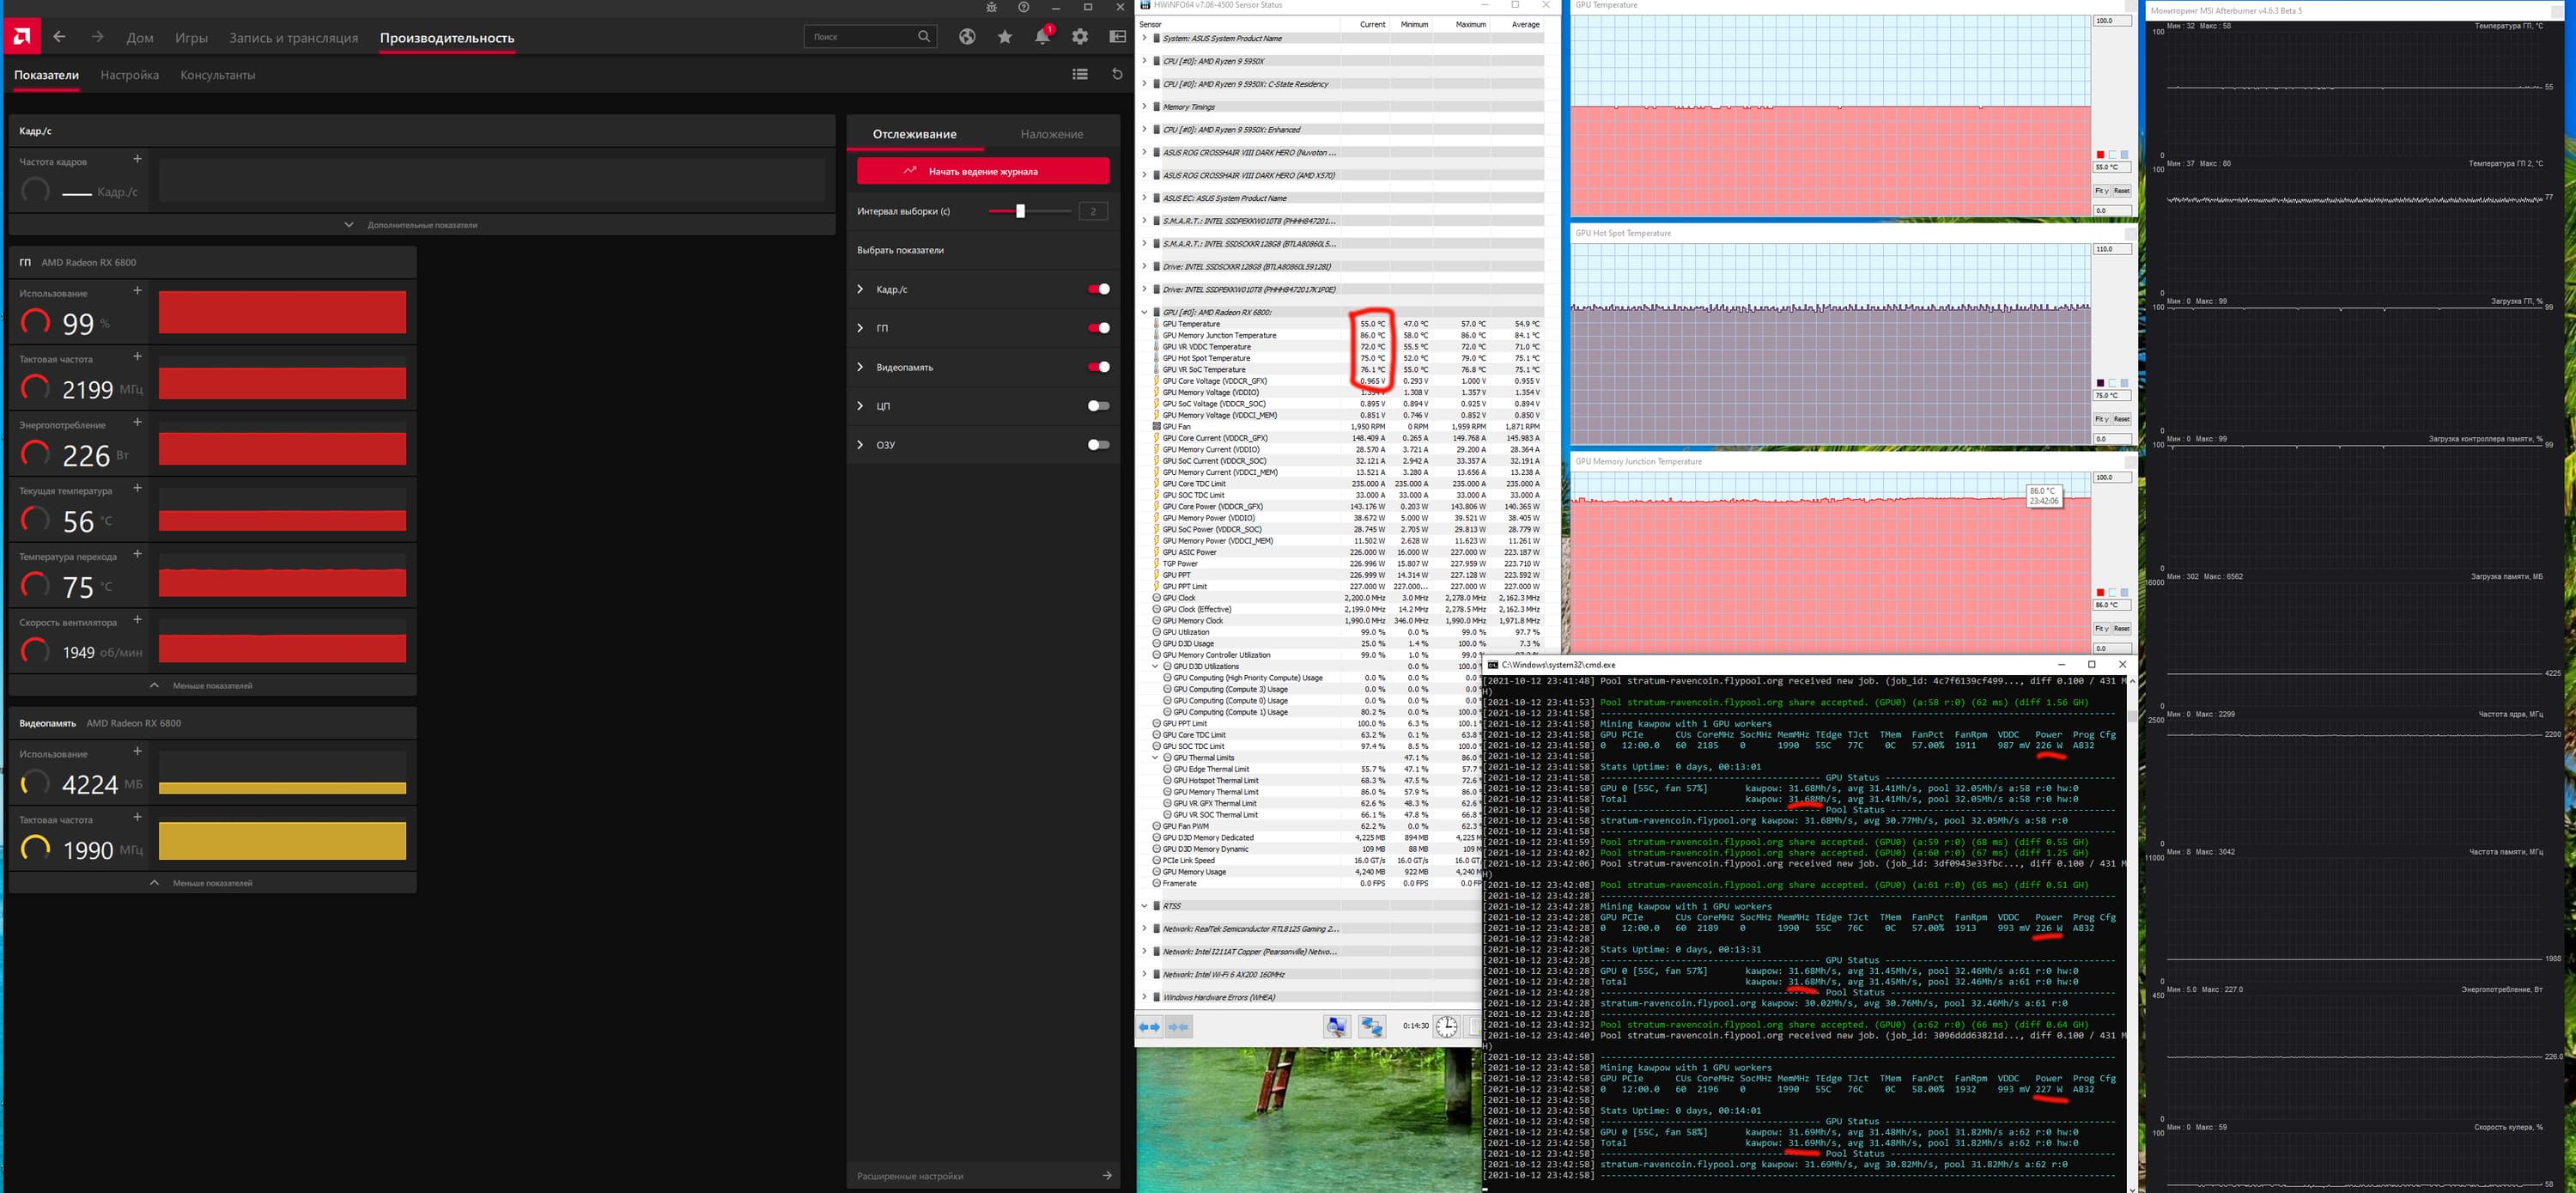Adjust the Интервал выборки slider
Image resolution: width=2576 pixels, height=1193 pixels.
(x=1020, y=211)
